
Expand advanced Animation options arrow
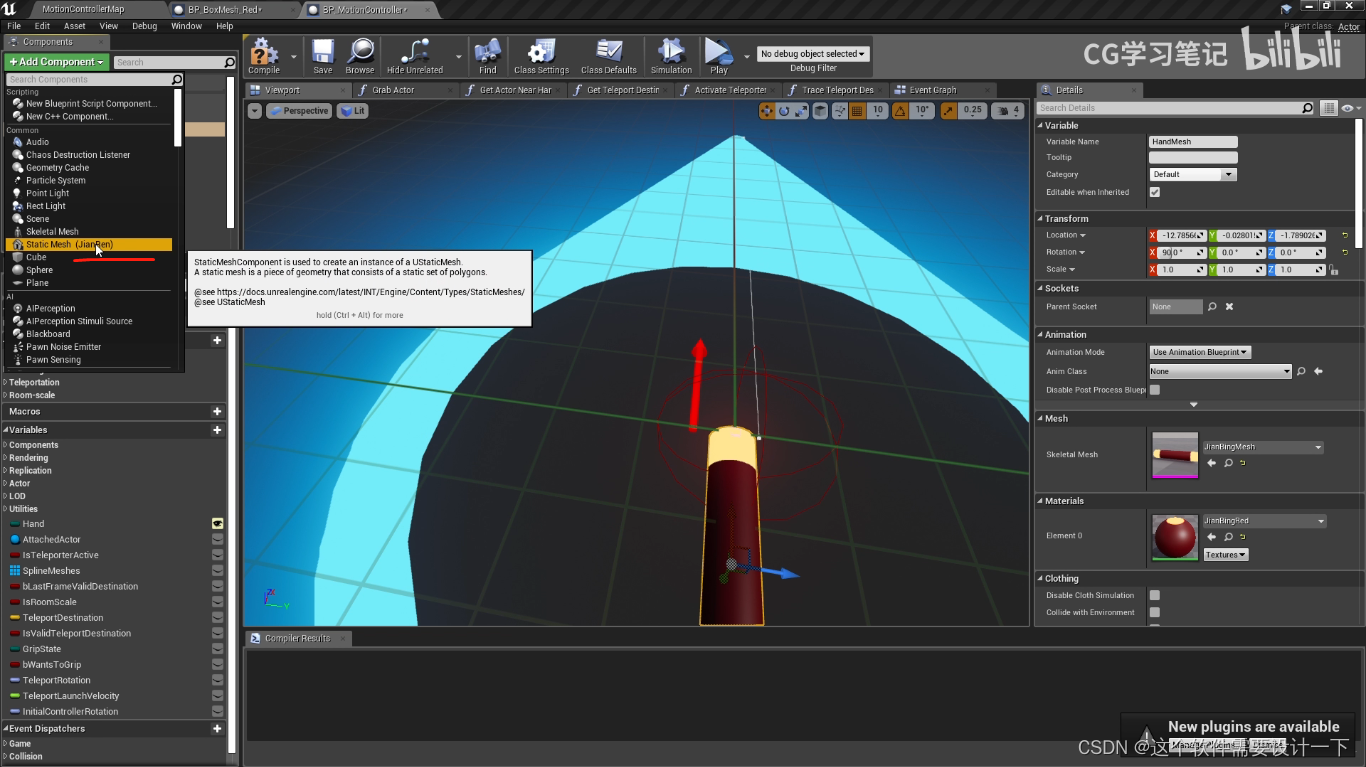[1193, 404]
